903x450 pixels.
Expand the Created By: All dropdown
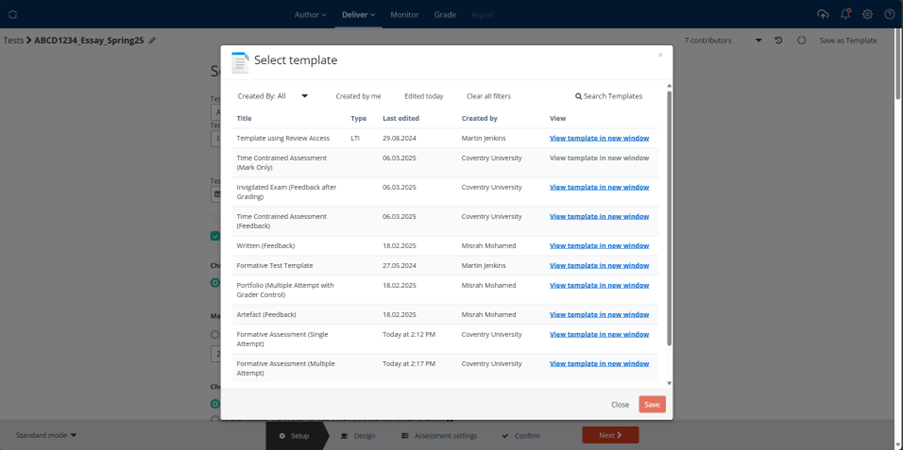[x=273, y=96]
